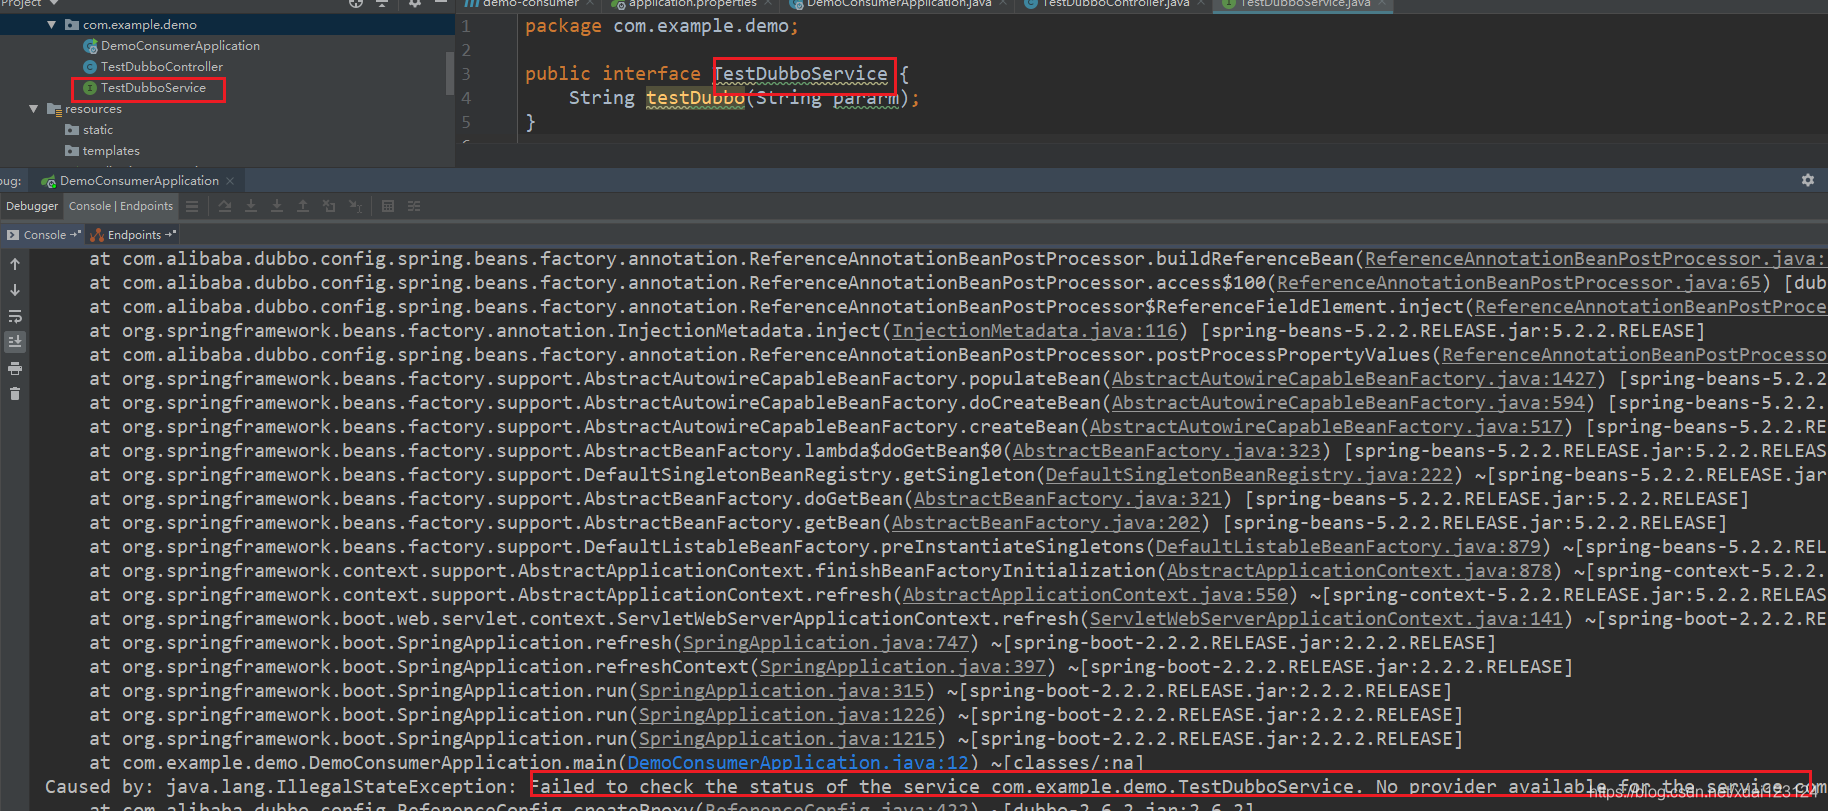
Task: Click the console down-arrow stack trace icon
Action: [15, 290]
